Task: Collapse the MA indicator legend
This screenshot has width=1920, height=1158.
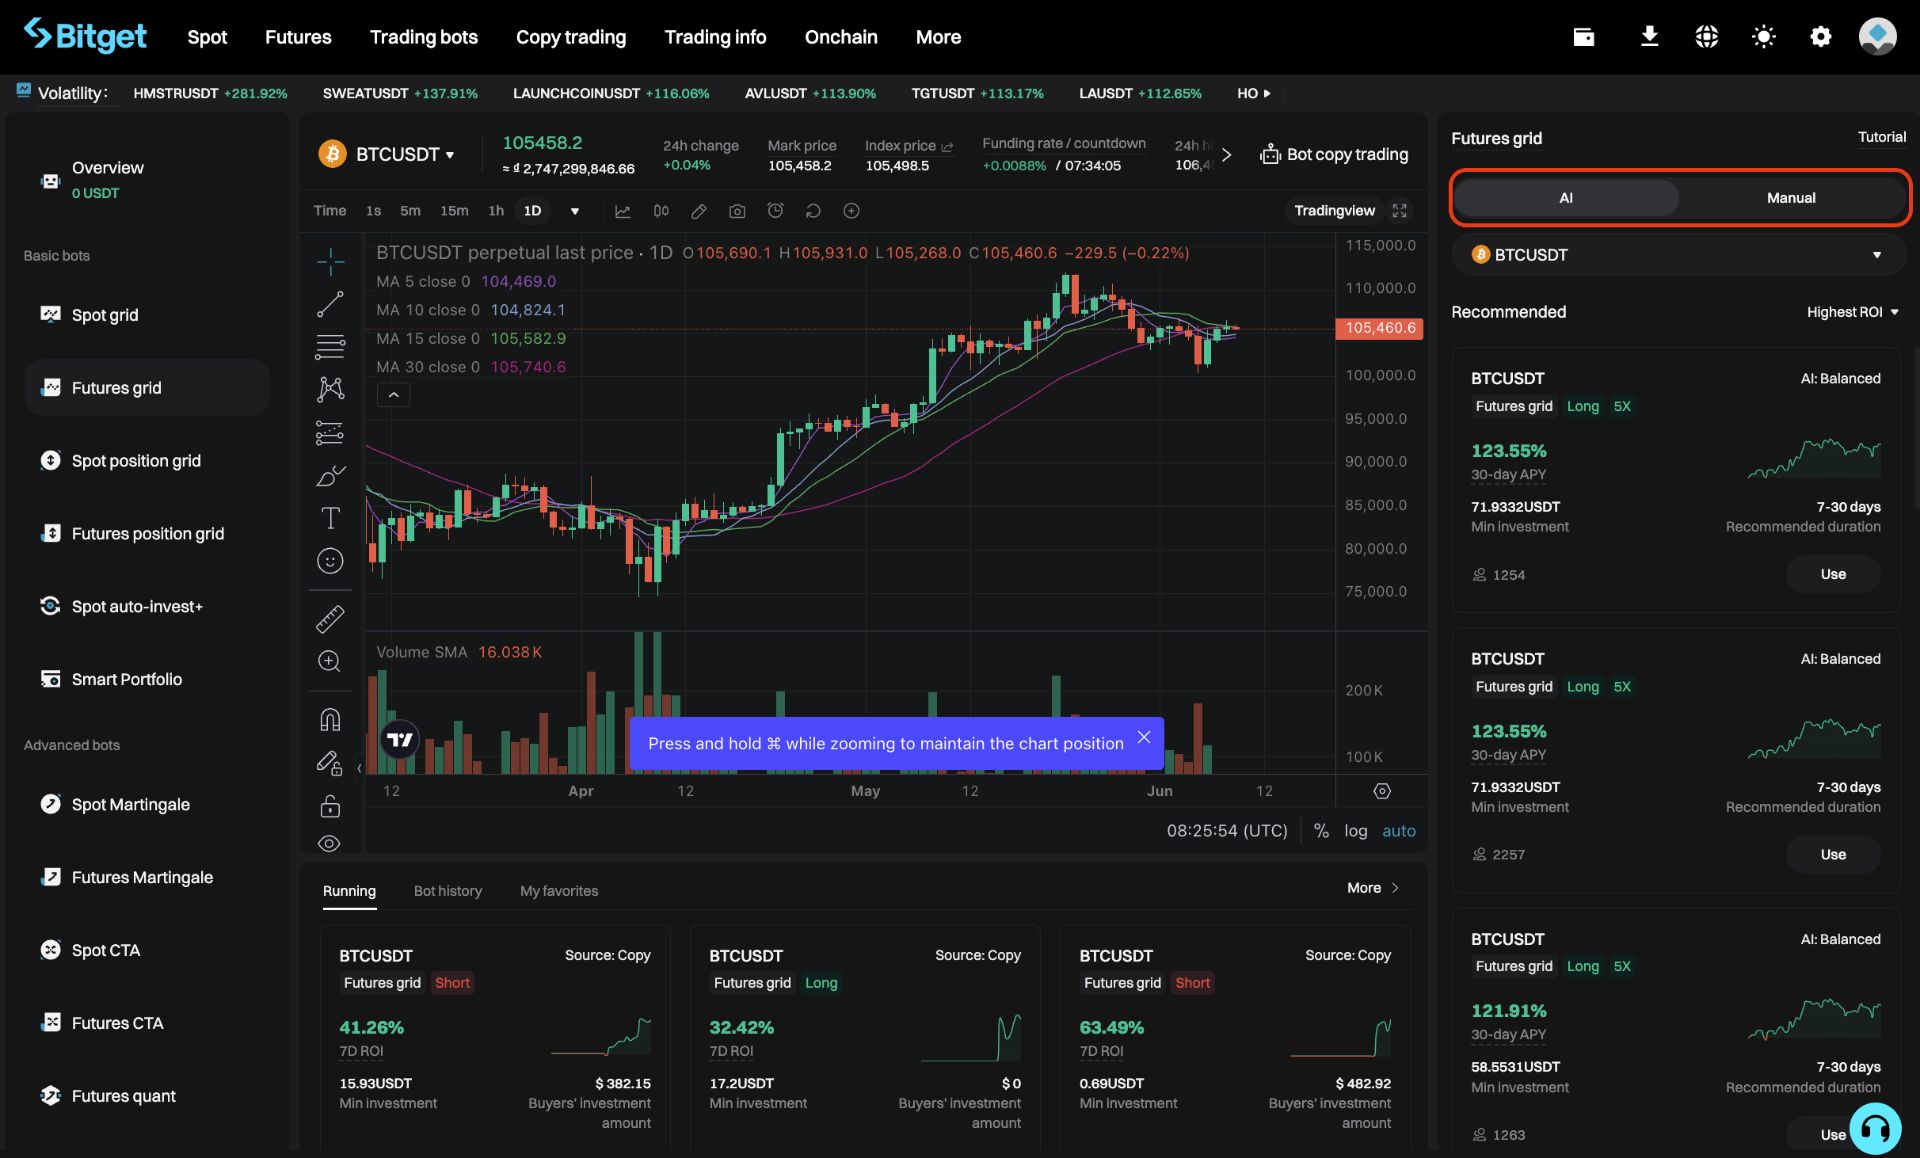Action: point(394,395)
